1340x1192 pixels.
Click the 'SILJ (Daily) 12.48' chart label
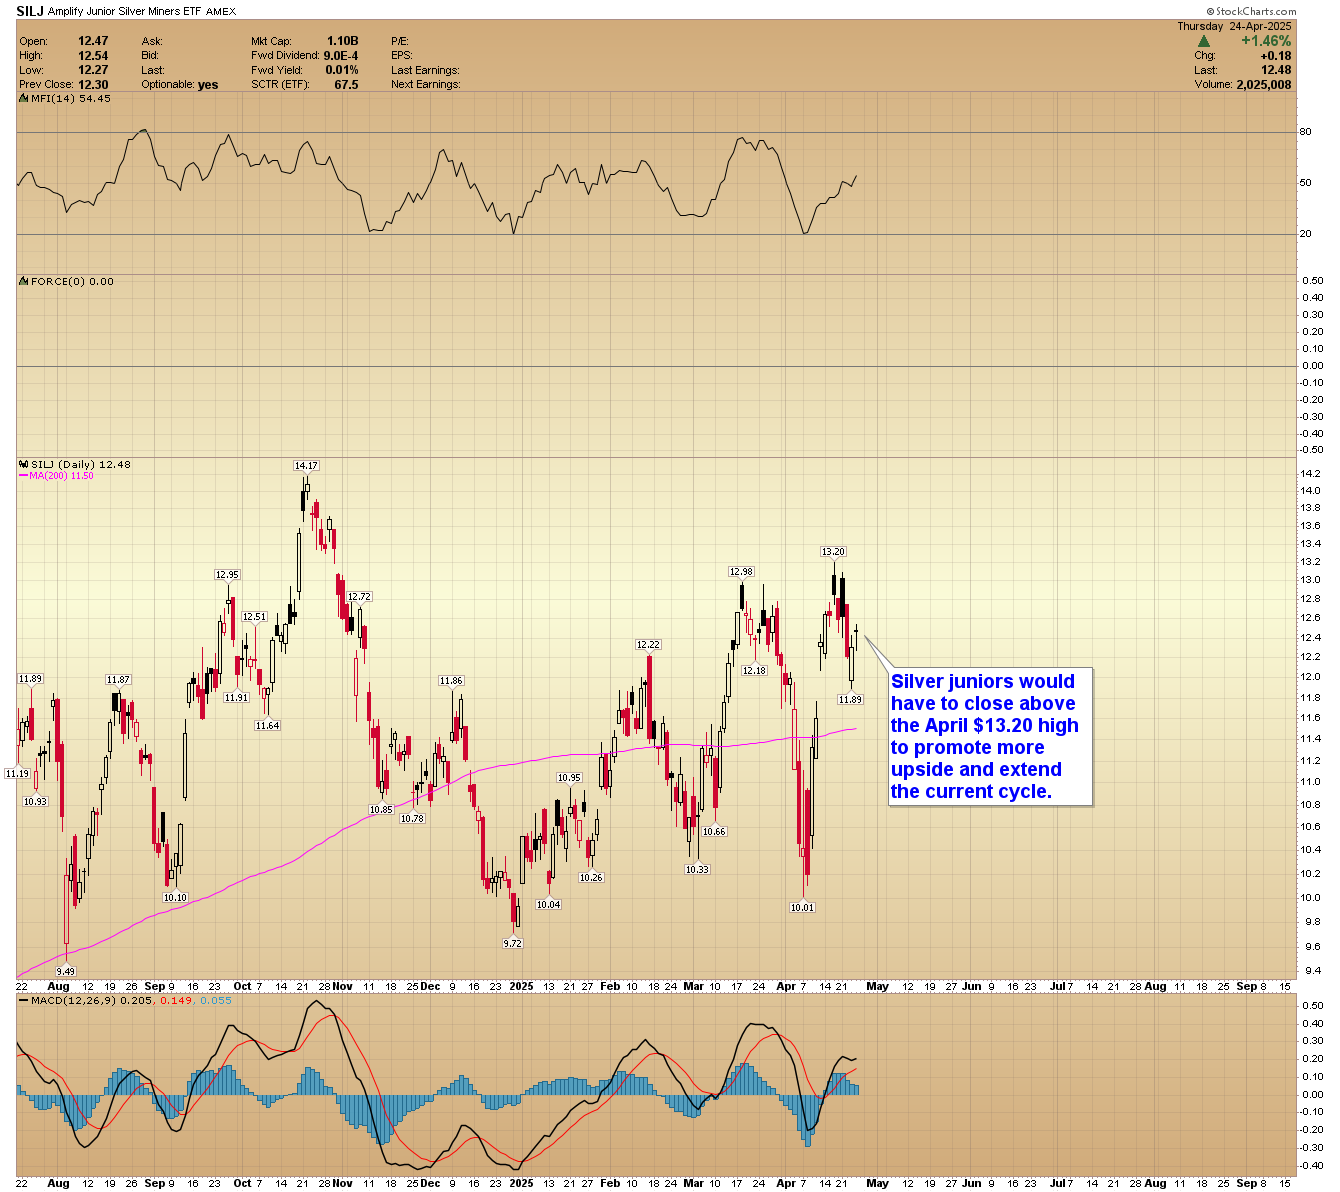81,464
